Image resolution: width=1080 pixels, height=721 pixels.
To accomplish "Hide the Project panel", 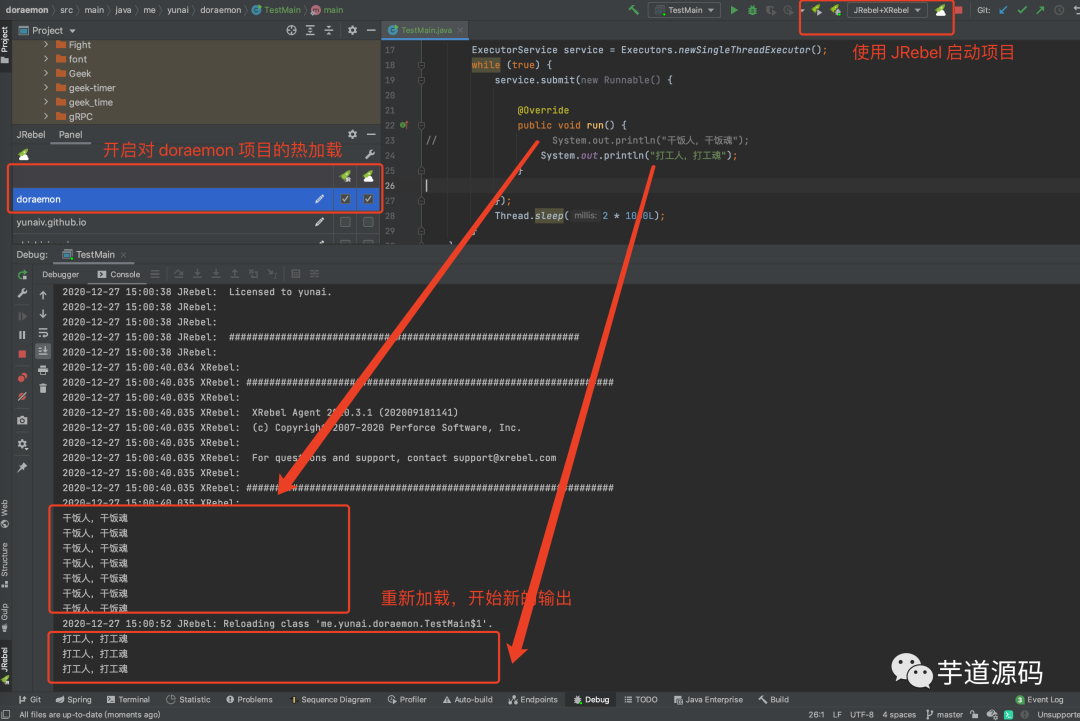I will pyautogui.click(x=371, y=30).
